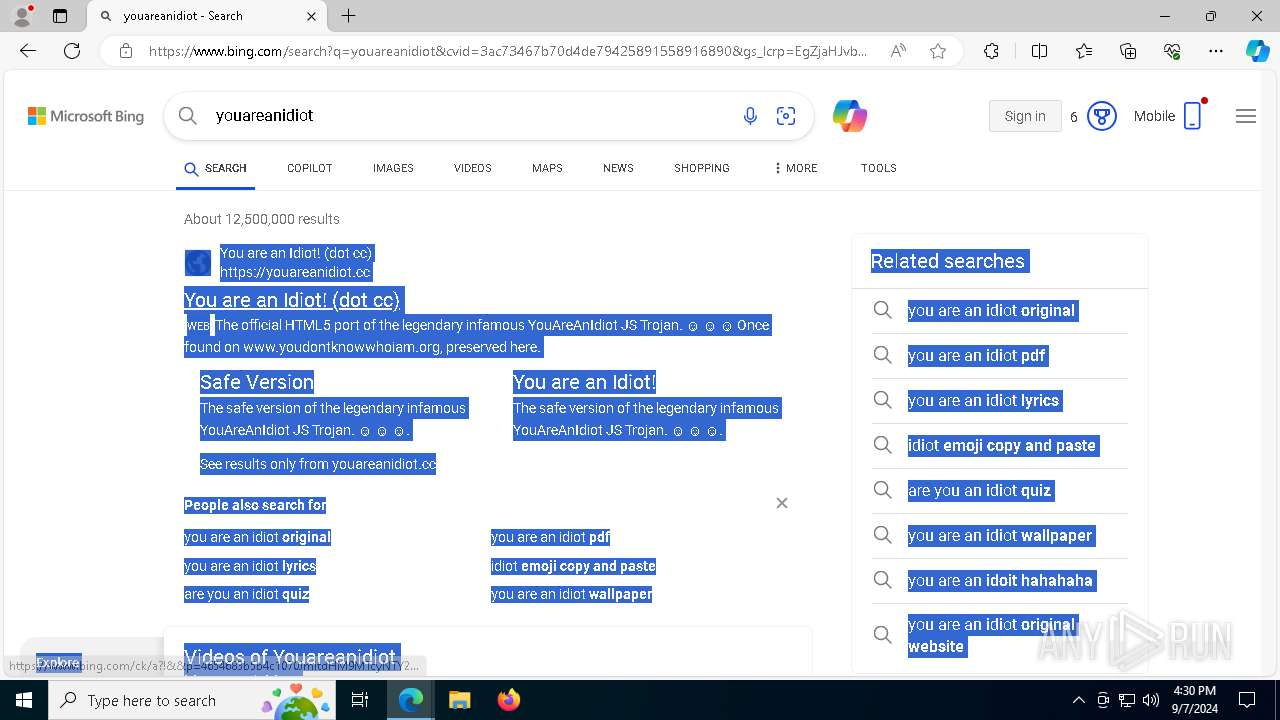Open the site information lock icon
The height and width of the screenshot is (720, 1280).
[125, 51]
